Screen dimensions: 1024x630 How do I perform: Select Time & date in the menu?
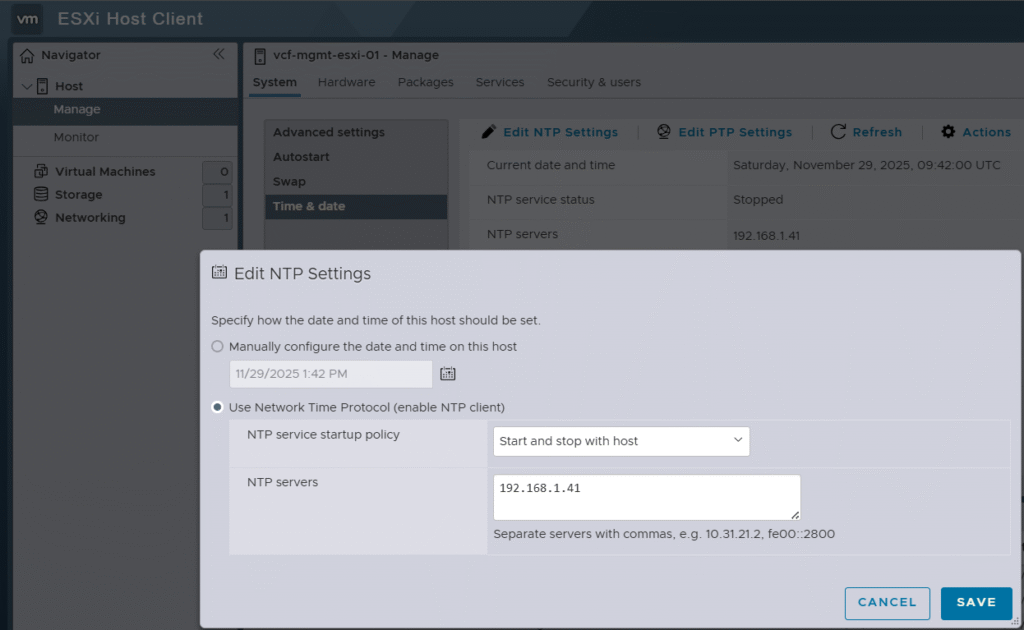pyautogui.click(x=356, y=206)
